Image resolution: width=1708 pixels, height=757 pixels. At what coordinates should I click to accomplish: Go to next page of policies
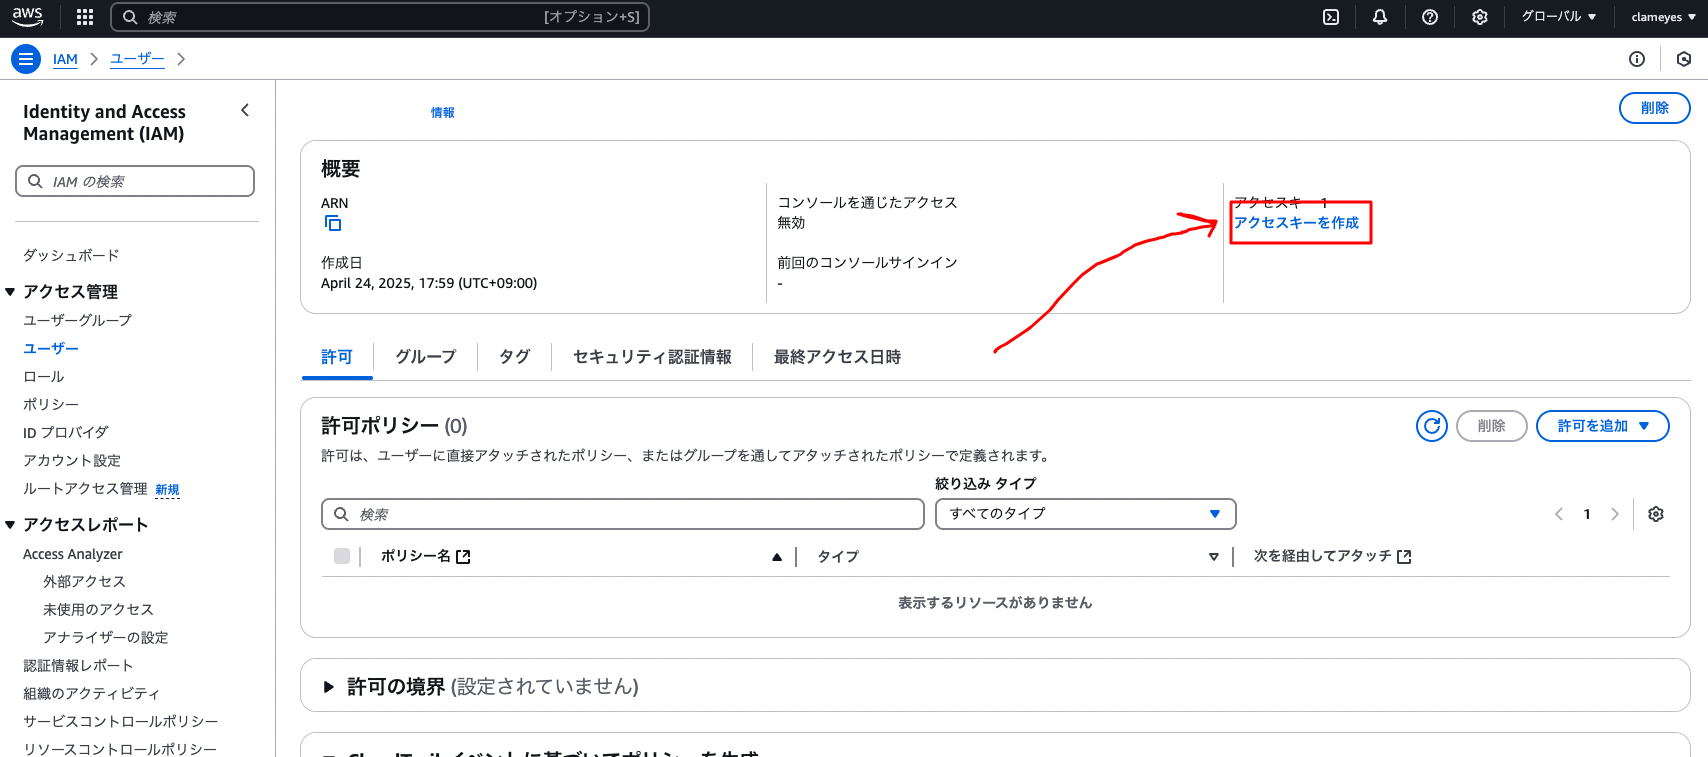[1614, 514]
